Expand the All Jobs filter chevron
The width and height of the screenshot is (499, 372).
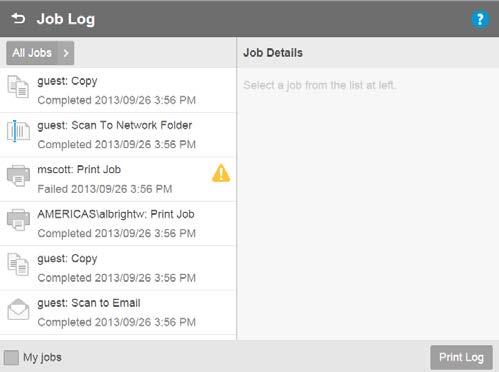click(x=66, y=53)
